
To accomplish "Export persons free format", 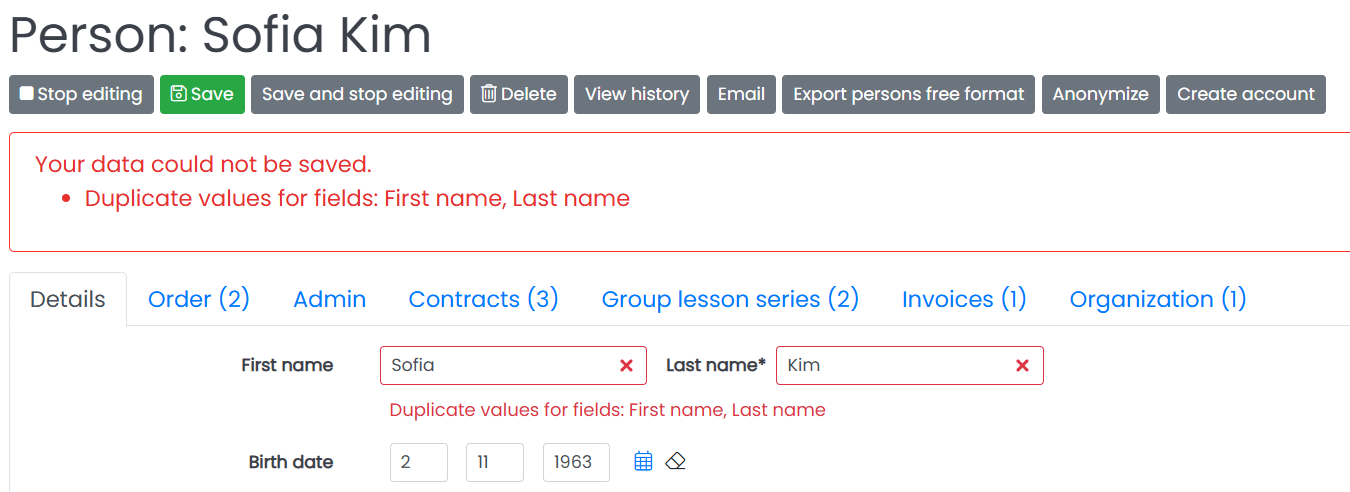I will pos(908,94).
